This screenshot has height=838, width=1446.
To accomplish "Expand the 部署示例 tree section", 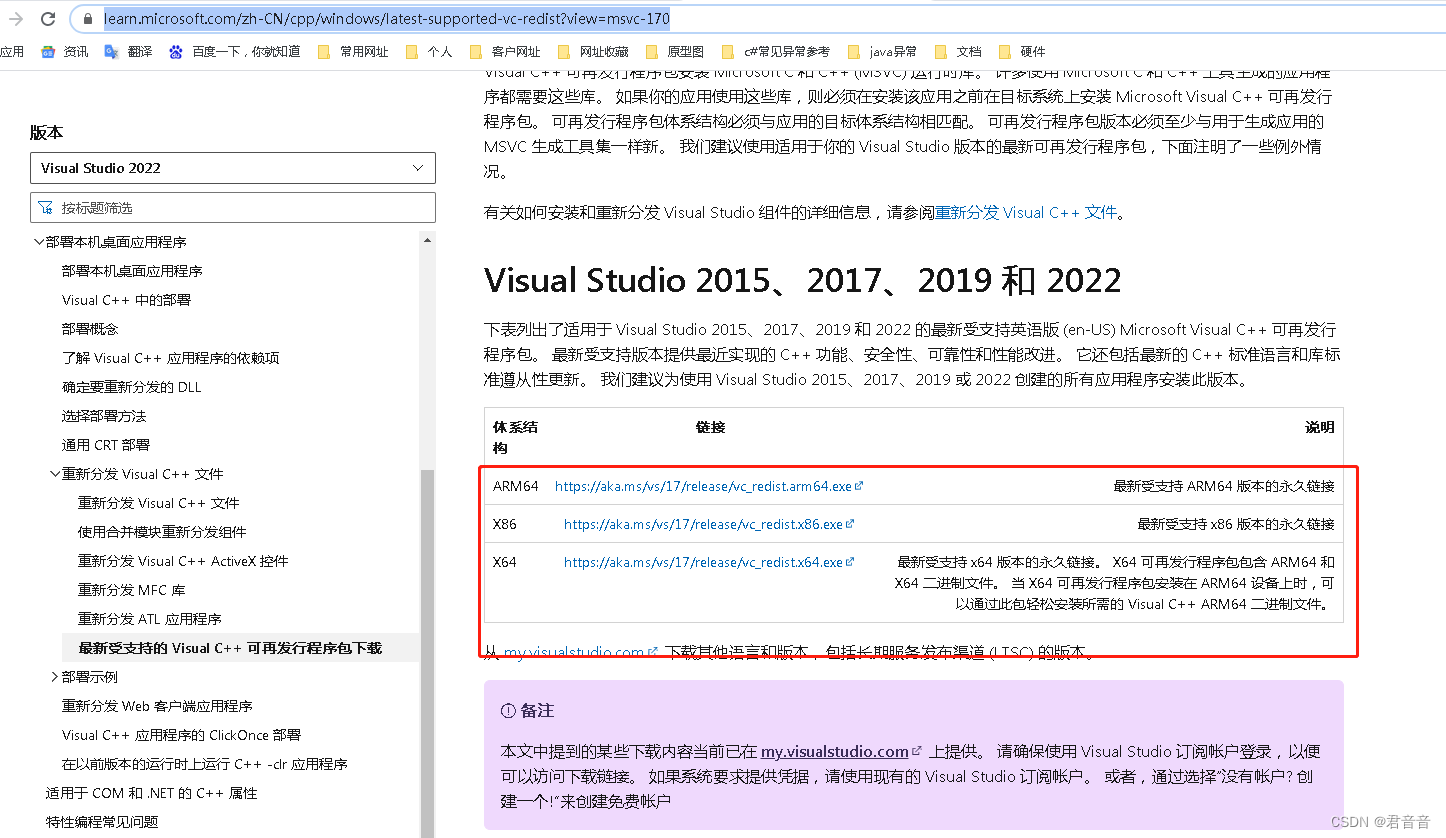I will tap(55, 677).
